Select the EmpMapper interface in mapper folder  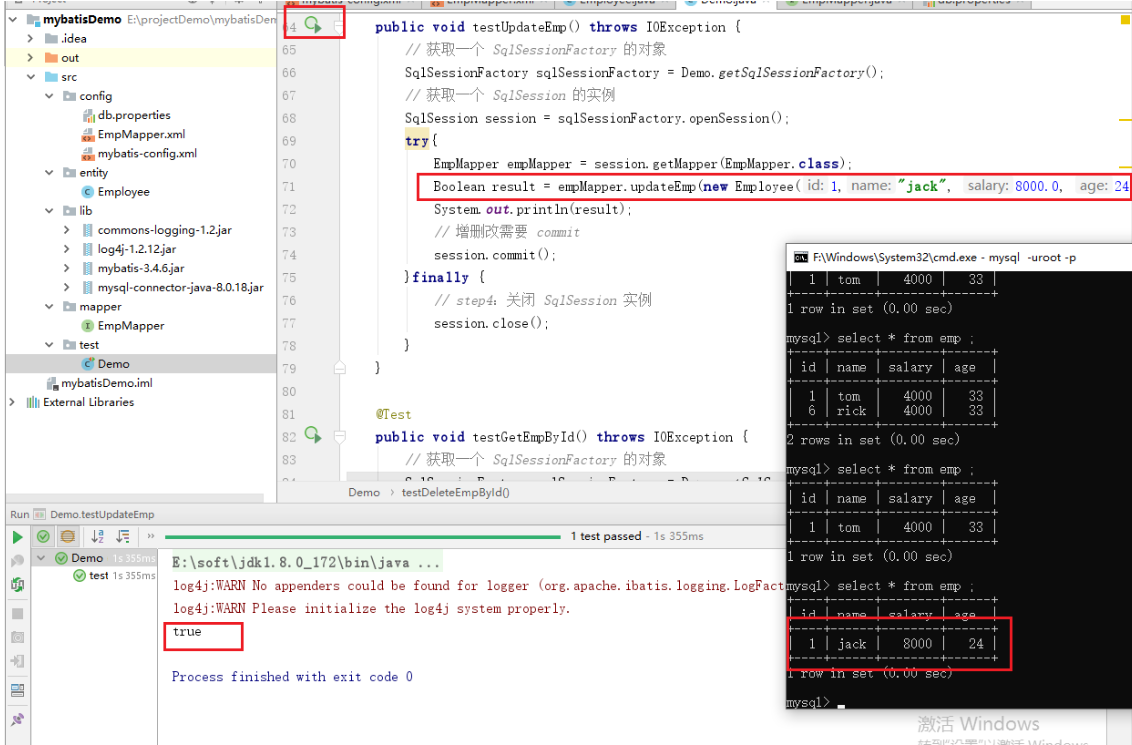tap(131, 326)
